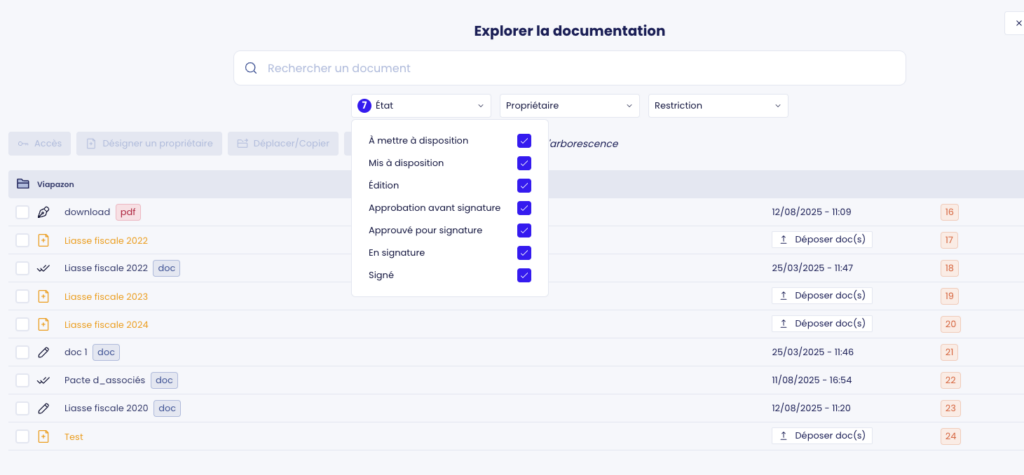
Task: Select the checkbox for Liasse fiscale 2020 row
Action: click(22, 408)
